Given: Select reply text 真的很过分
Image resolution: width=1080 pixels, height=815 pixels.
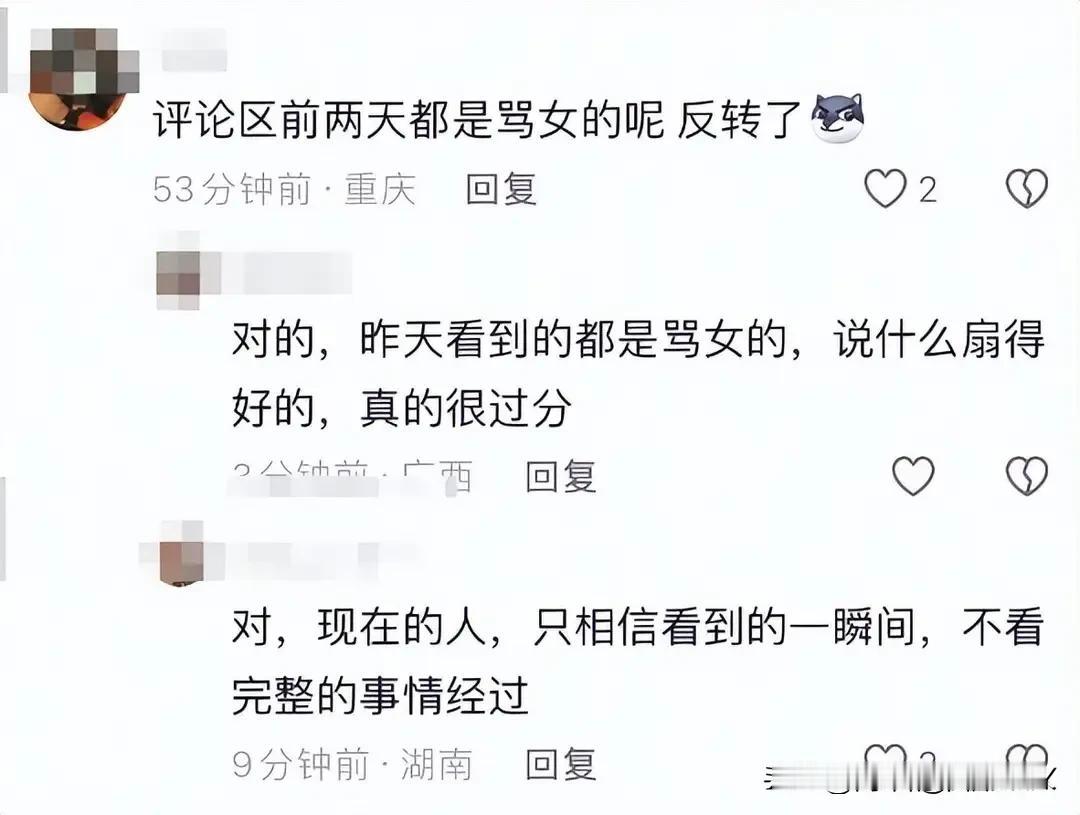Looking at the screenshot, I should (466, 408).
